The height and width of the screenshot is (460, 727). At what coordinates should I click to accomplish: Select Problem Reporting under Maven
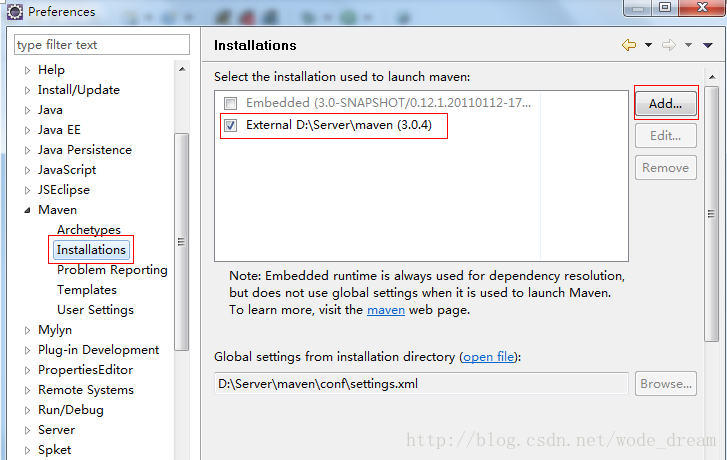[112, 270]
